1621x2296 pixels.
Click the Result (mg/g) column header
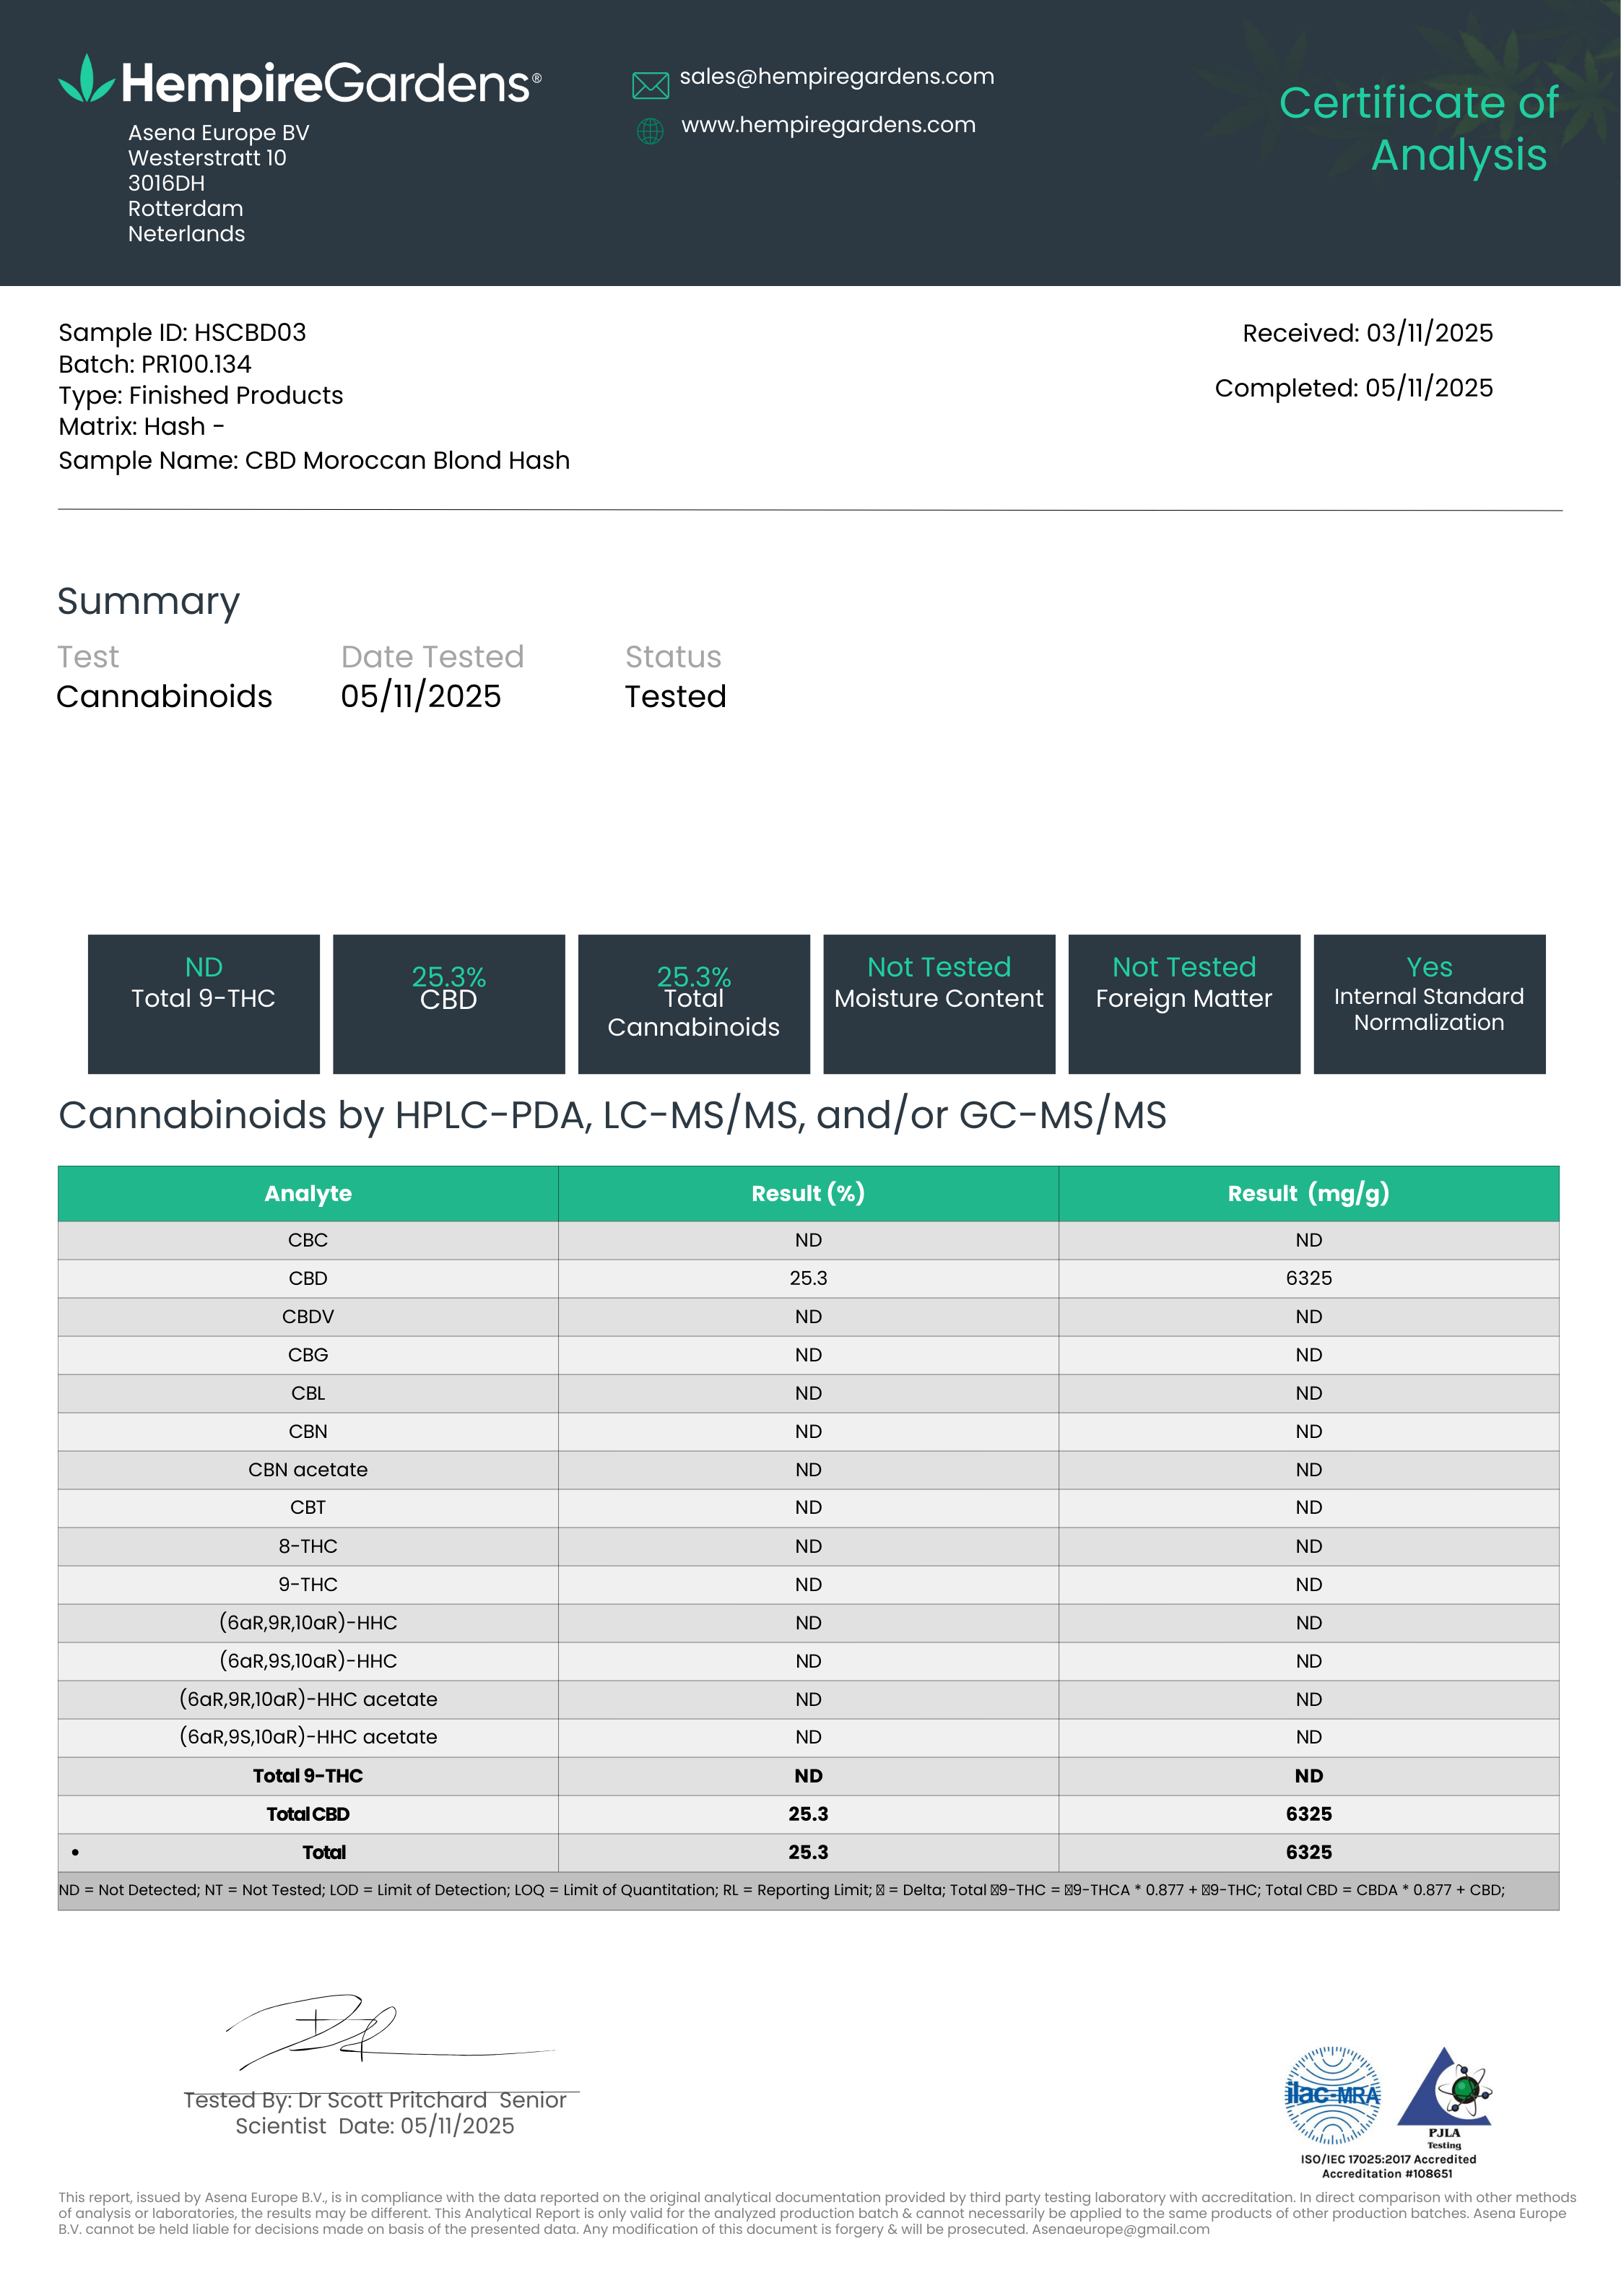1308,1193
